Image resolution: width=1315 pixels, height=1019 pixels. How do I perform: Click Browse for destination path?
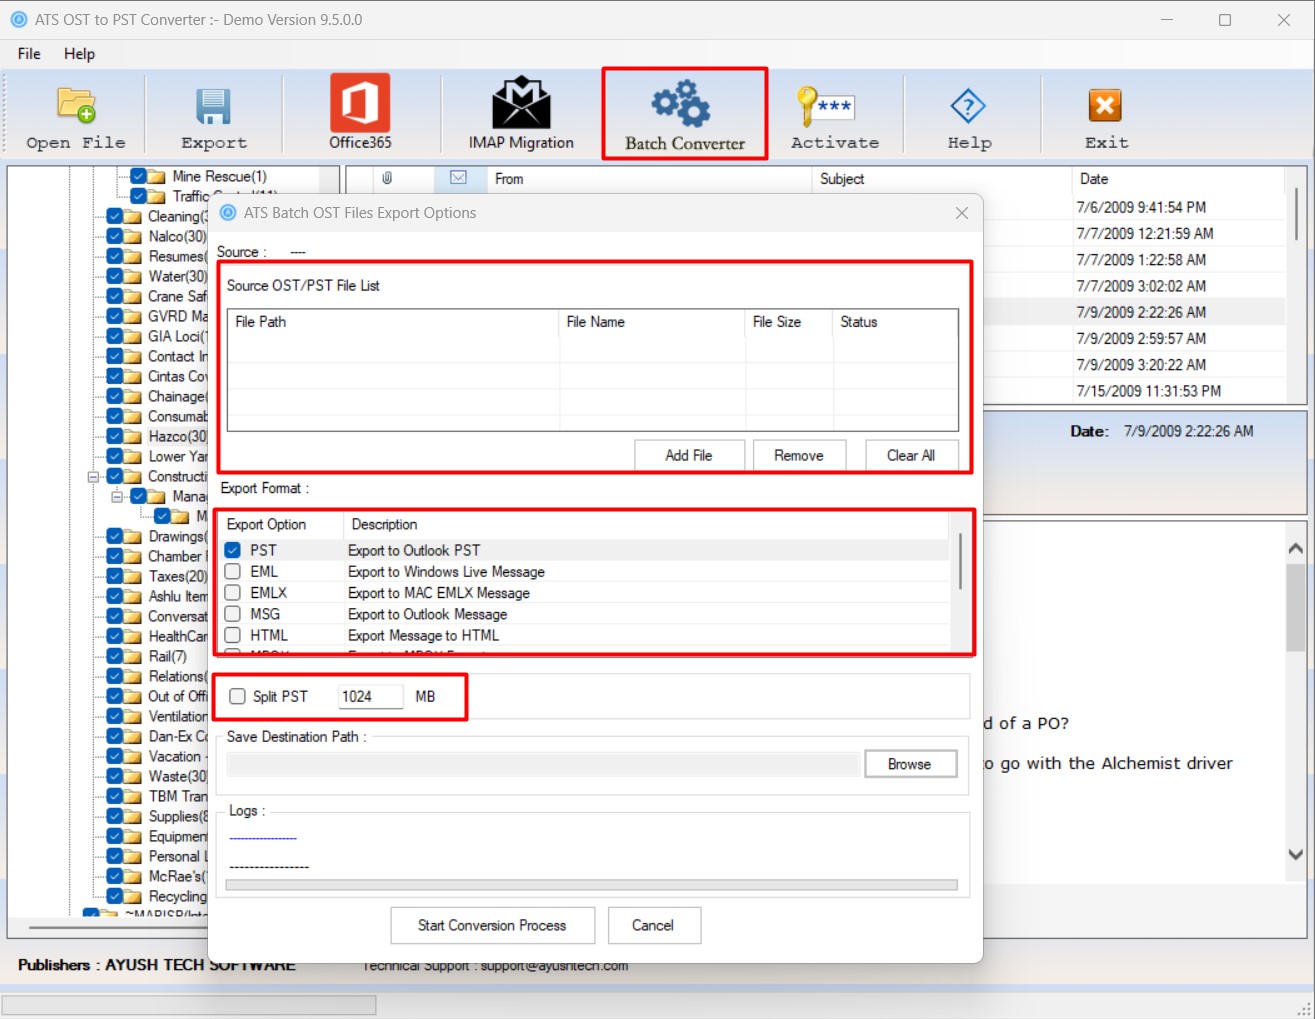[x=910, y=764]
